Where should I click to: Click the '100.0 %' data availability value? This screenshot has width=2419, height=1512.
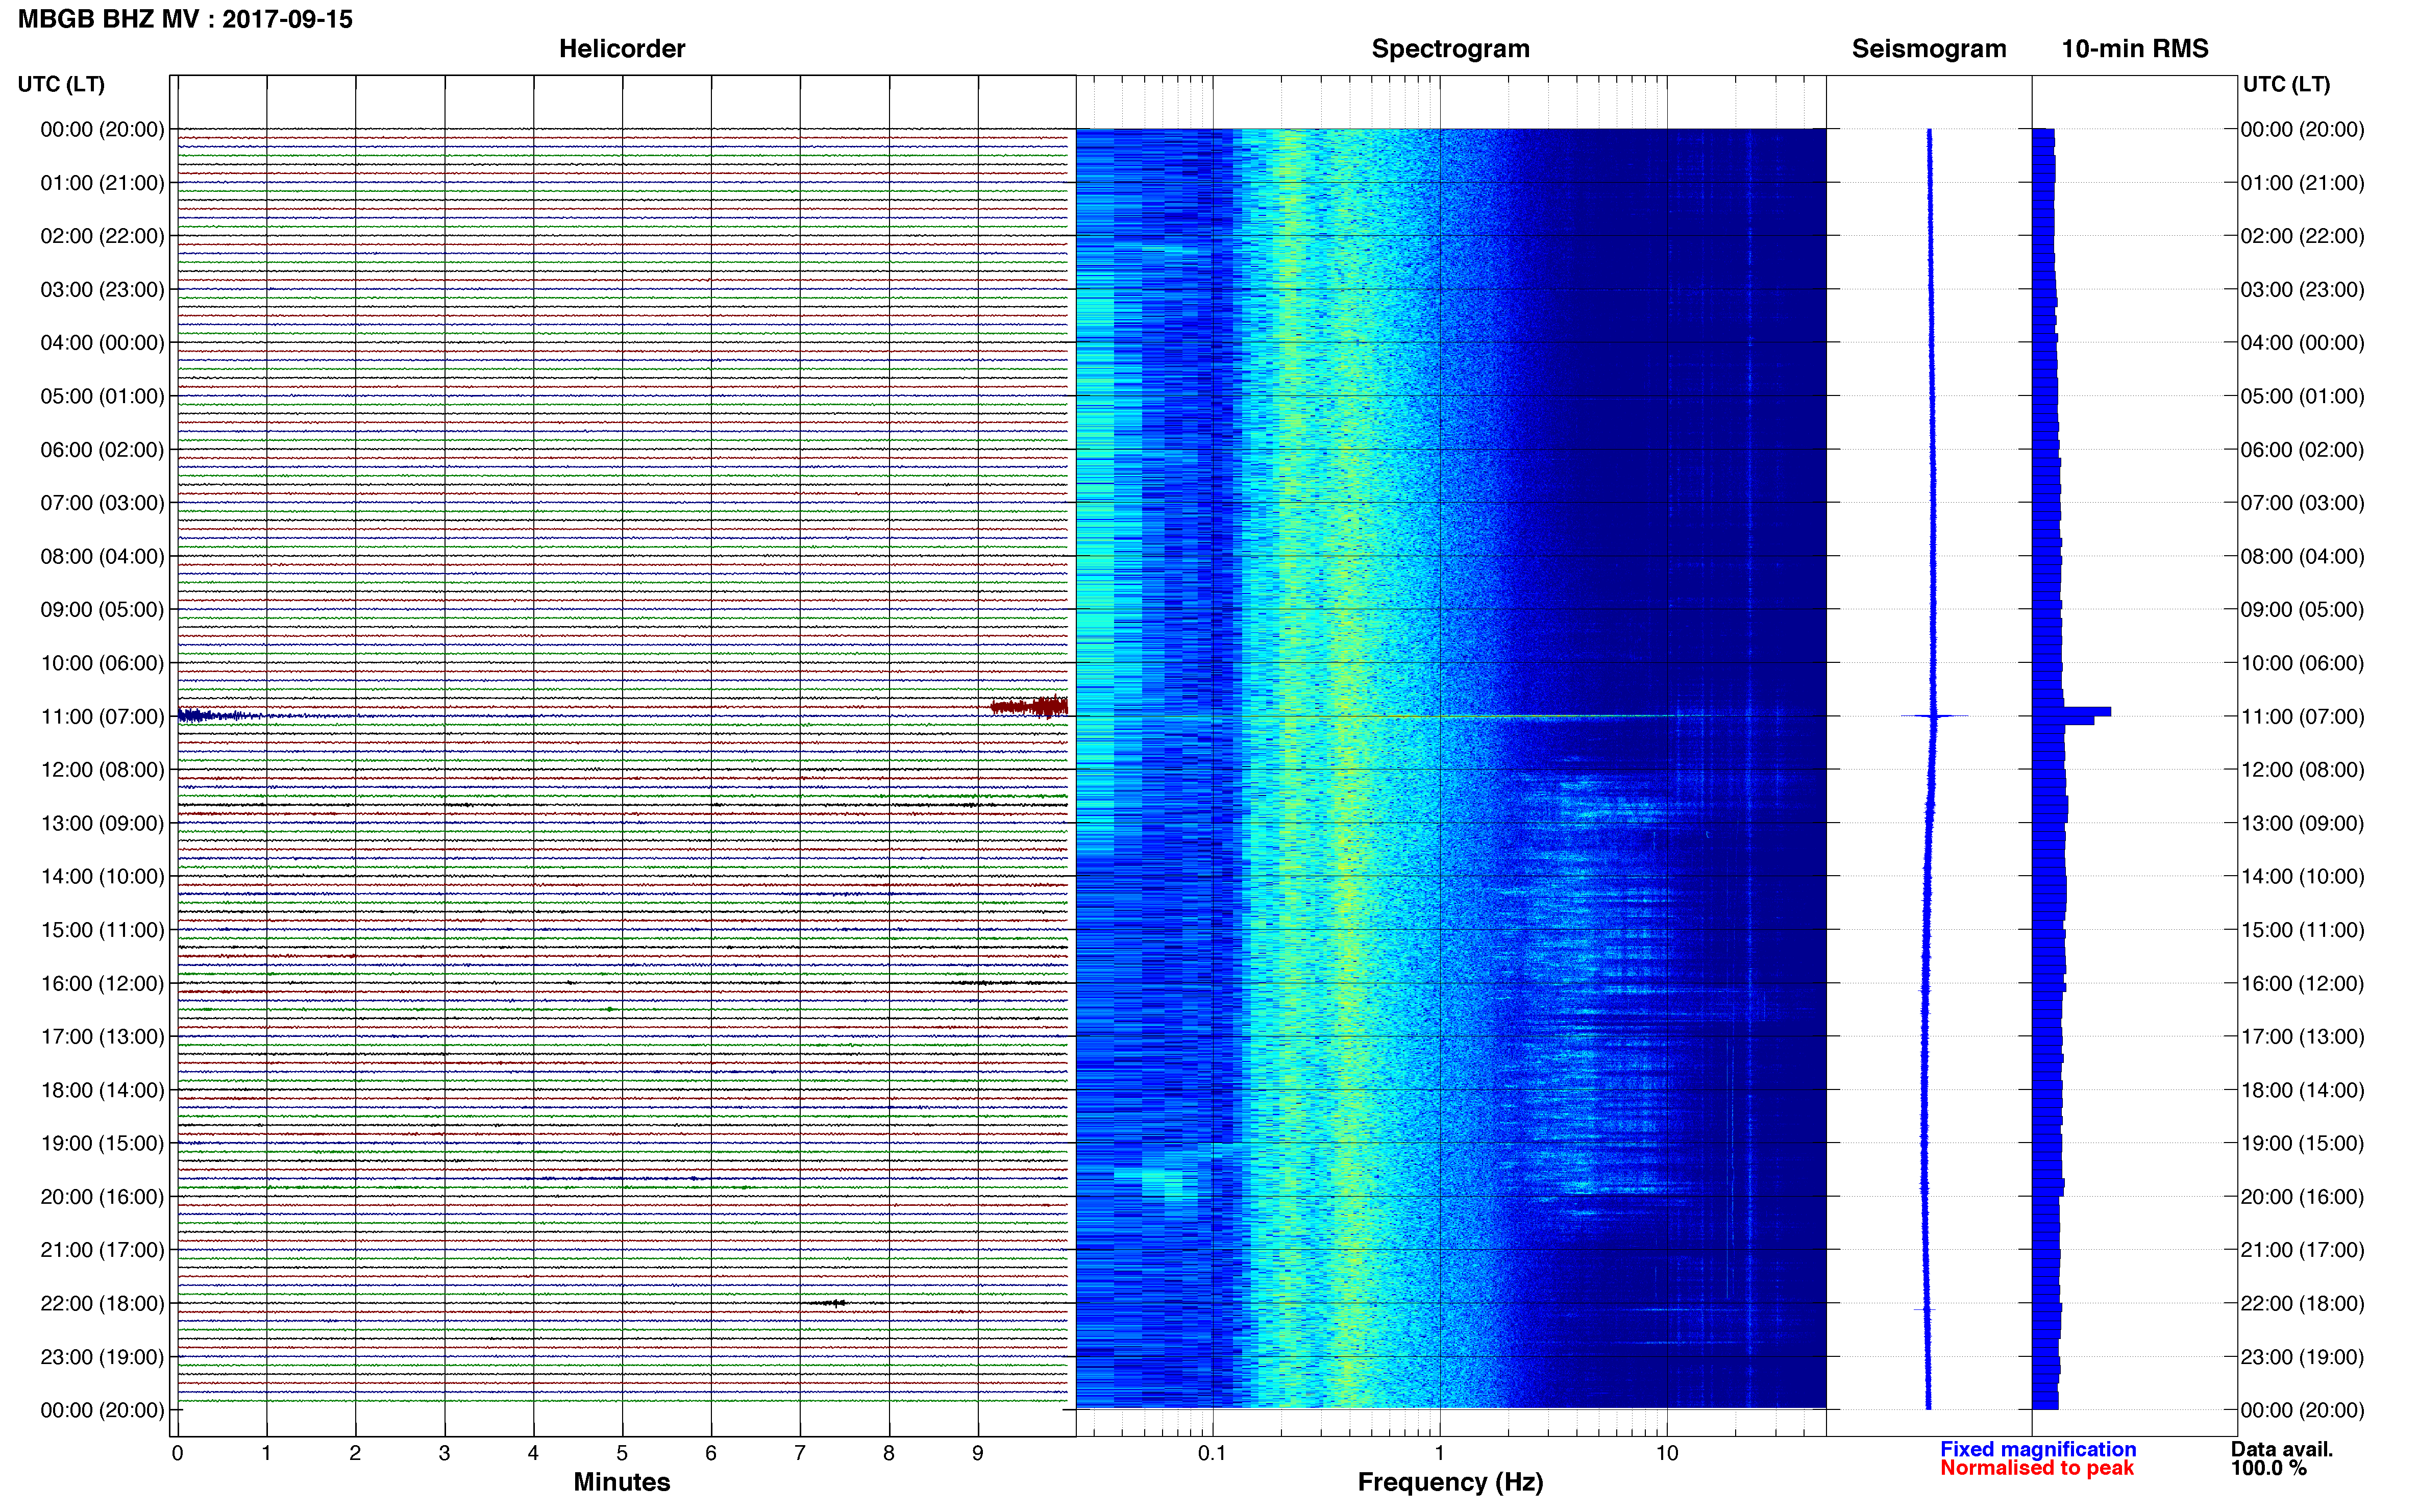(2269, 1468)
